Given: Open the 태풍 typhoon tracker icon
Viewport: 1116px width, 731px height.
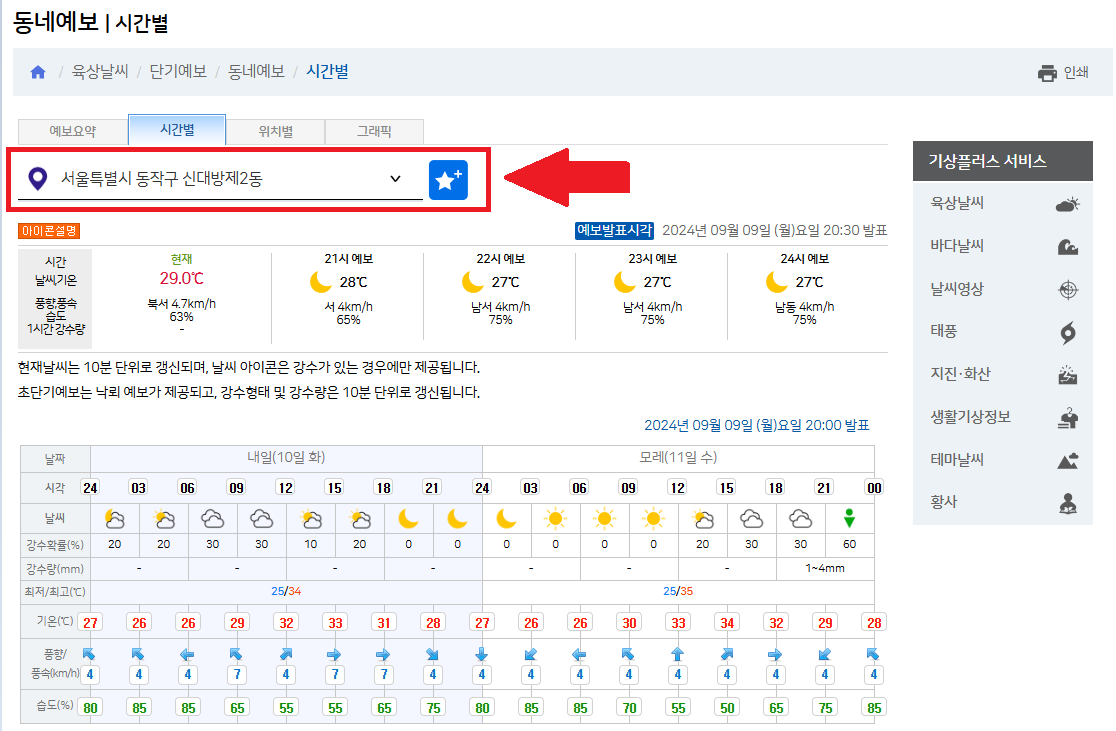Looking at the screenshot, I should pos(1067,331).
